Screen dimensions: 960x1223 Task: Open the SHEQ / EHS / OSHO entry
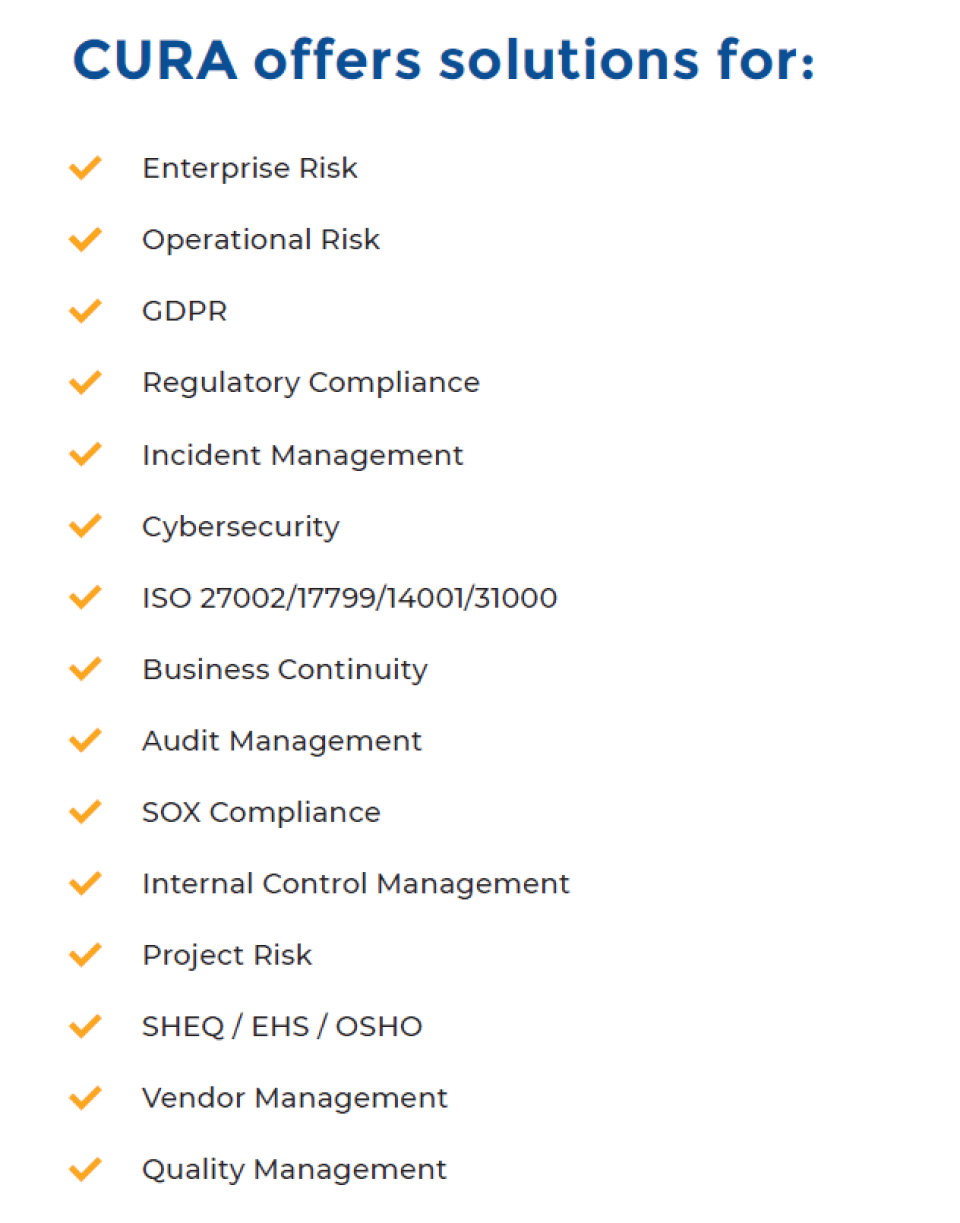(282, 1027)
